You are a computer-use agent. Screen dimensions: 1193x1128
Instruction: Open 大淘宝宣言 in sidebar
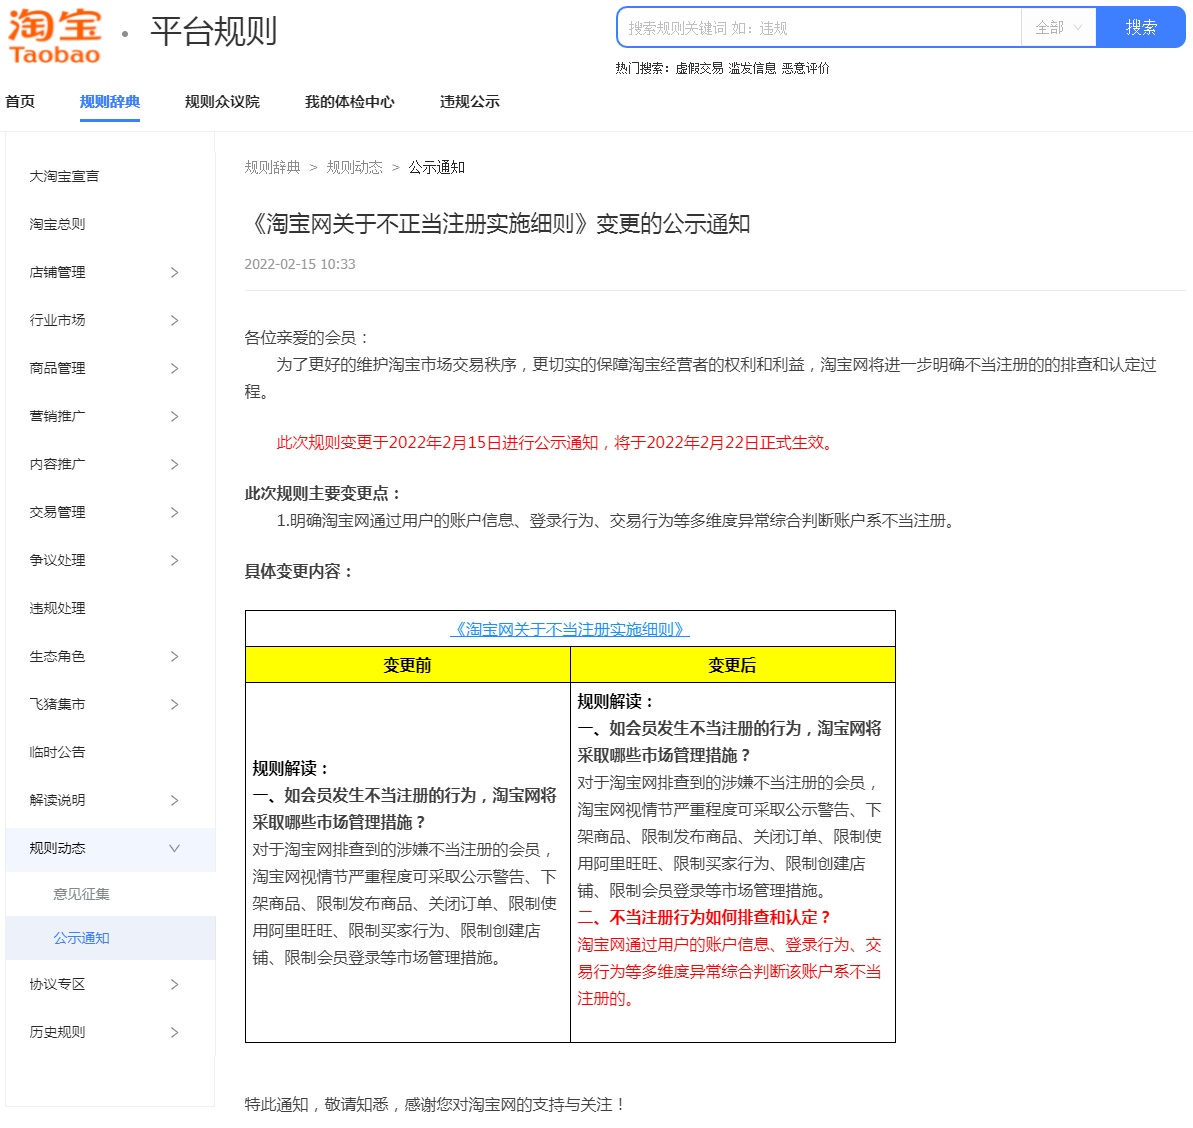click(64, 176)
